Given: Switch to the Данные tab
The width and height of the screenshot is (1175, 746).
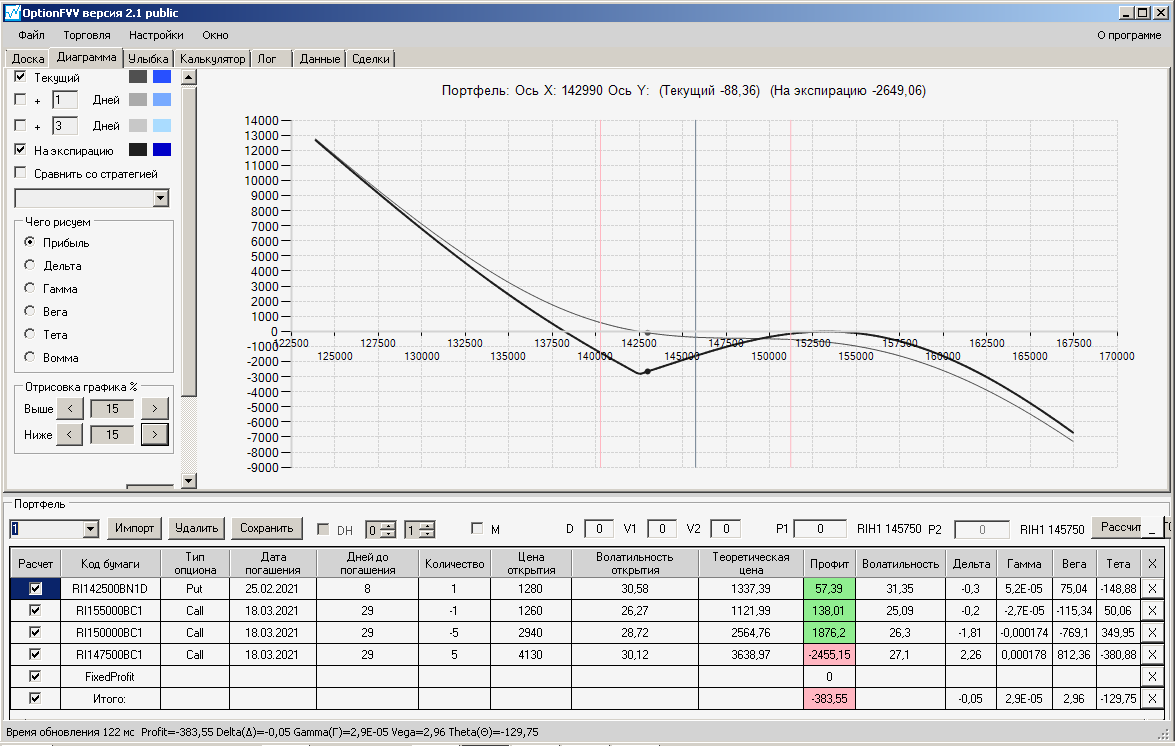Looking at the screenshot, I should [320, 58].
